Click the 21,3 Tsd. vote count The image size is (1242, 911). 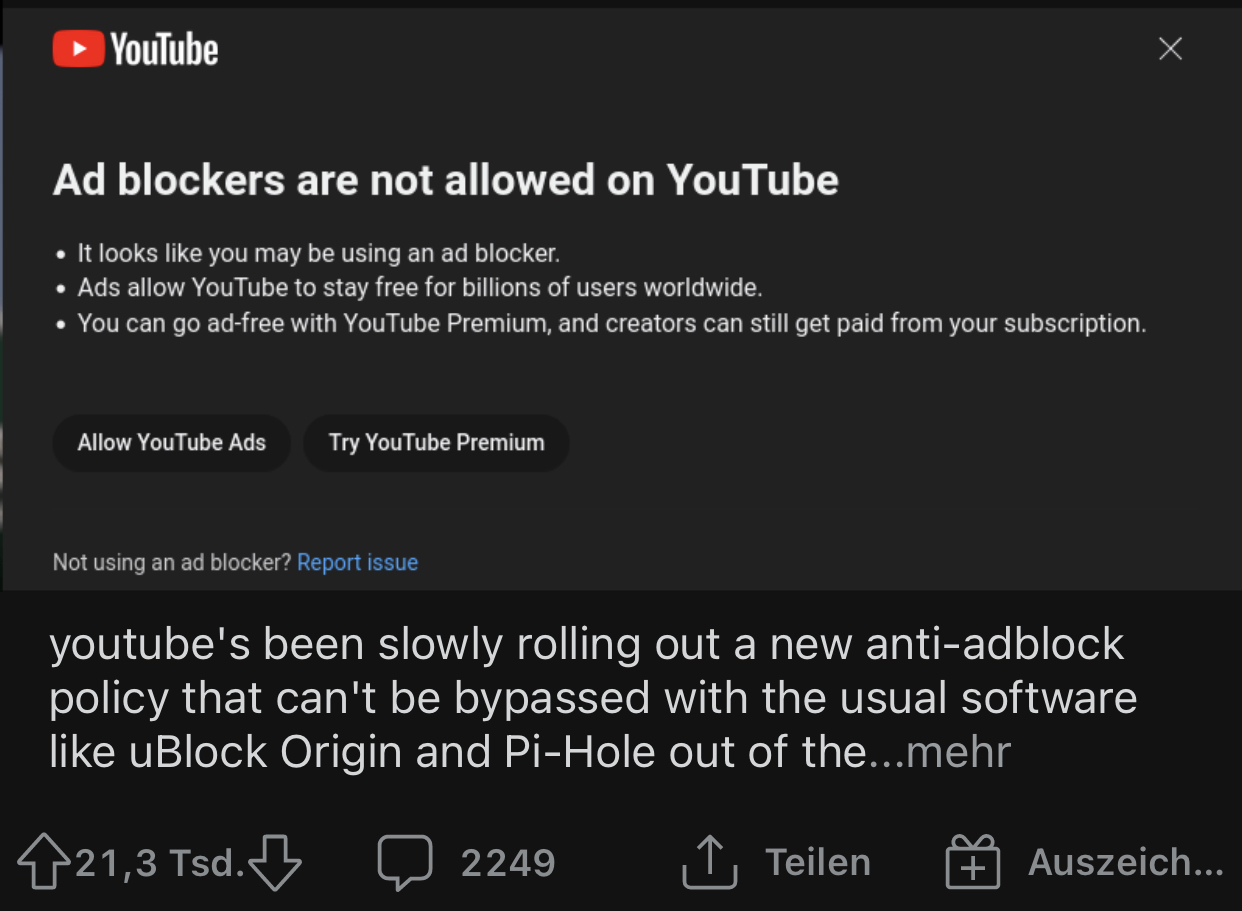(x=159, y=862)
